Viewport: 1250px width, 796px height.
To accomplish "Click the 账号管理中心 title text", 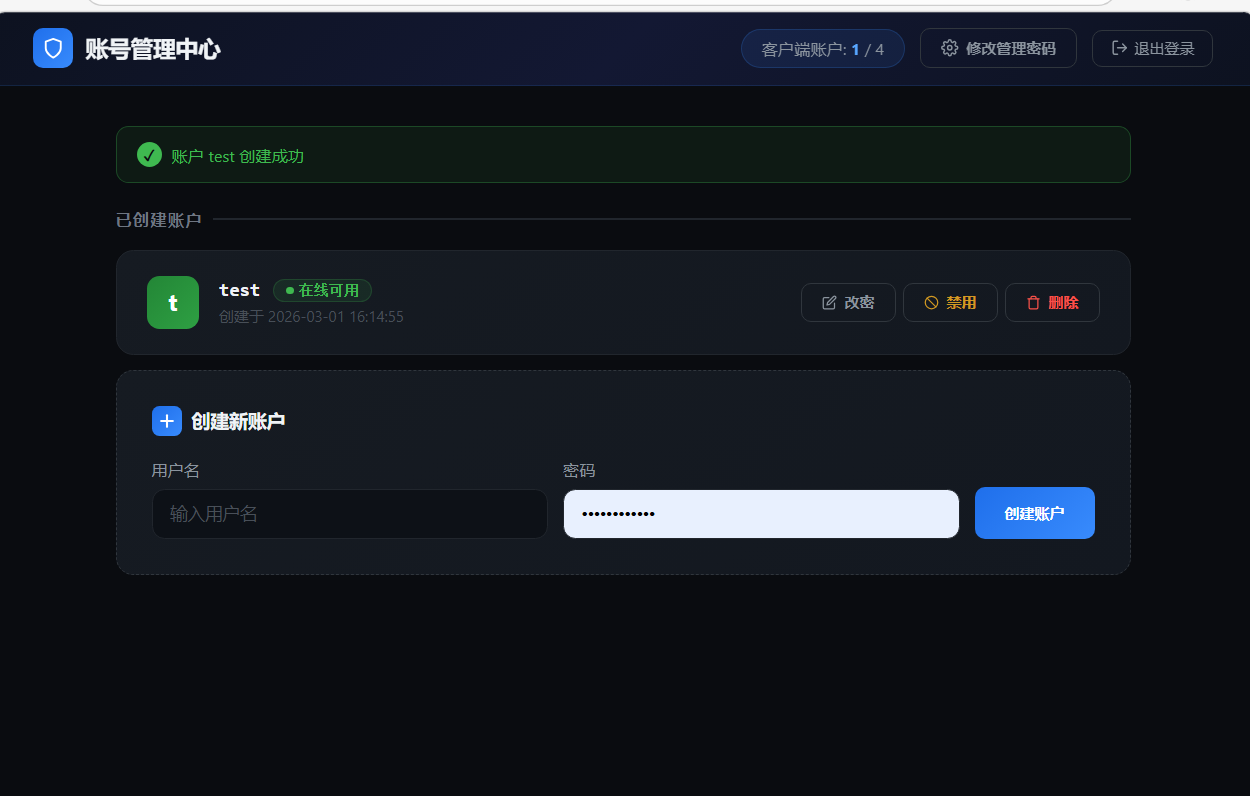I will tap(152, 49).
